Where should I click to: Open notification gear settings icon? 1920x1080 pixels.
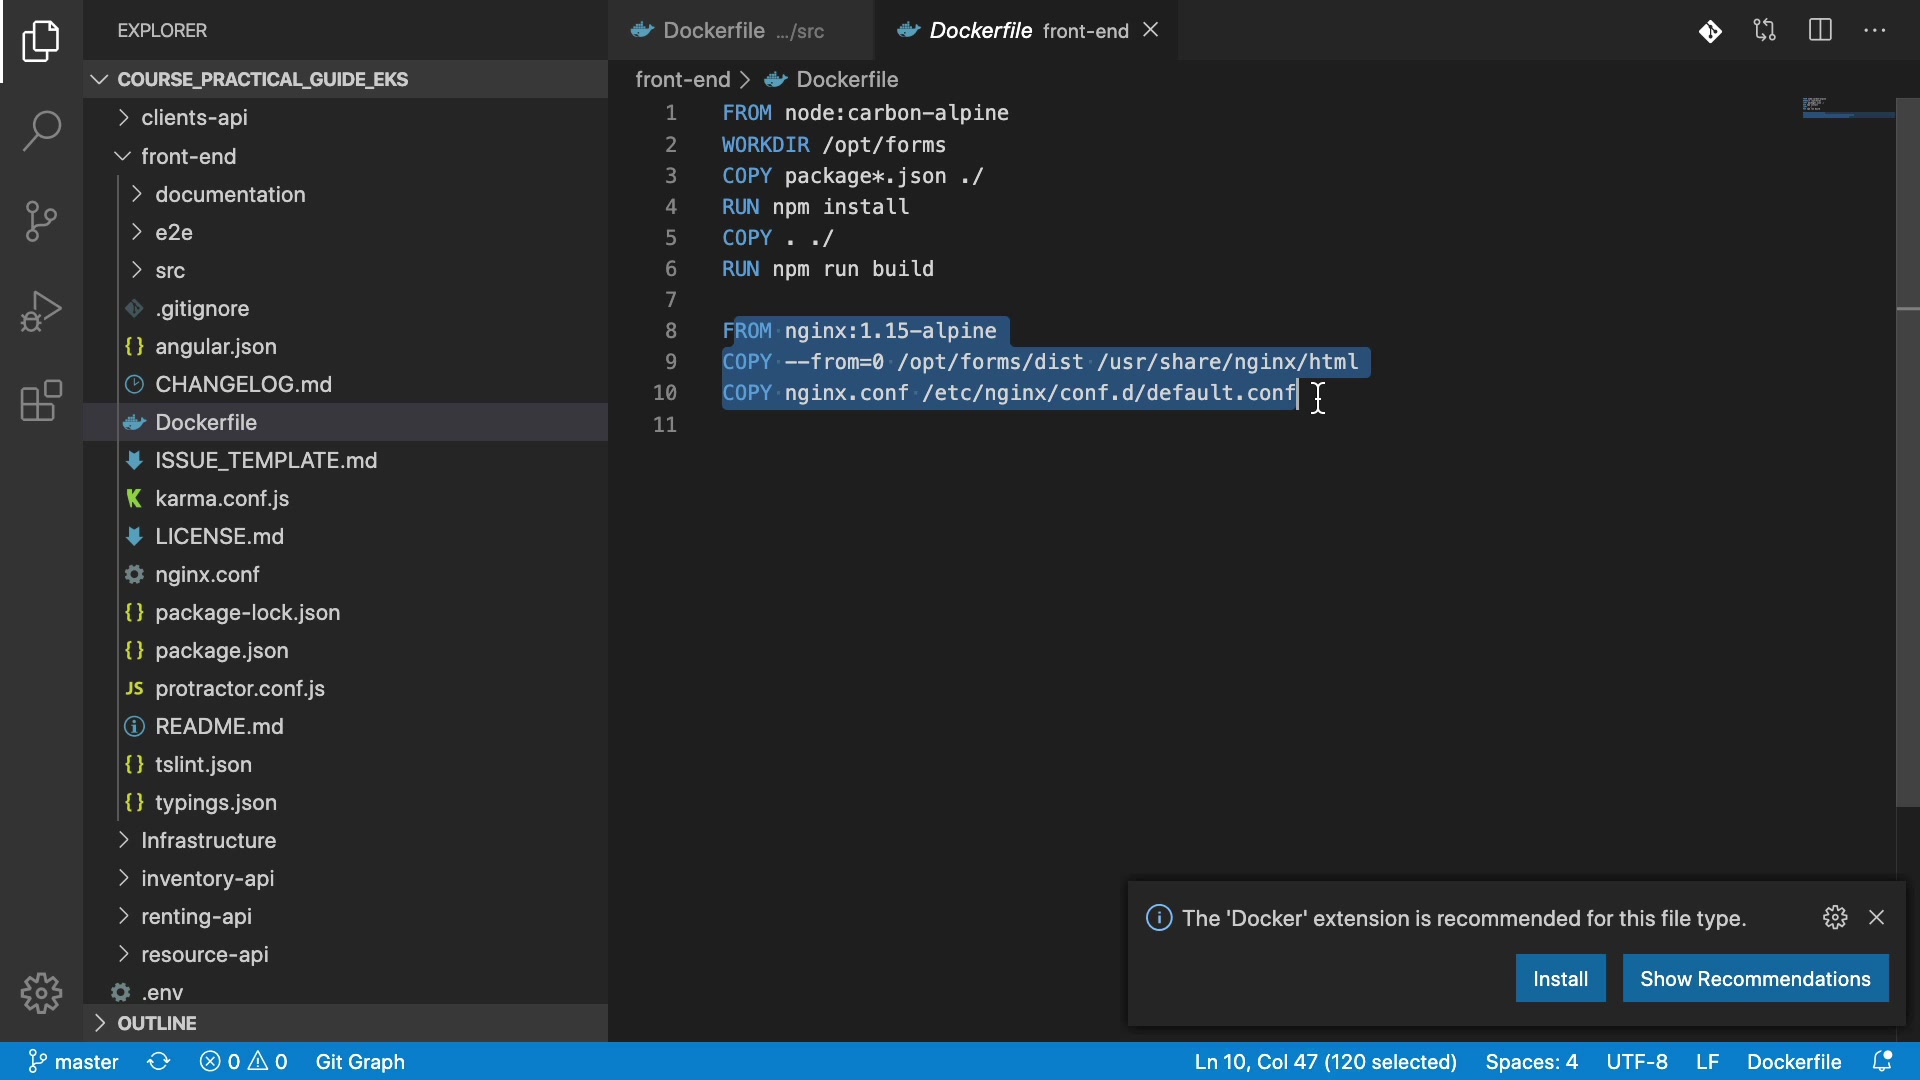[x=1835, y=918]
